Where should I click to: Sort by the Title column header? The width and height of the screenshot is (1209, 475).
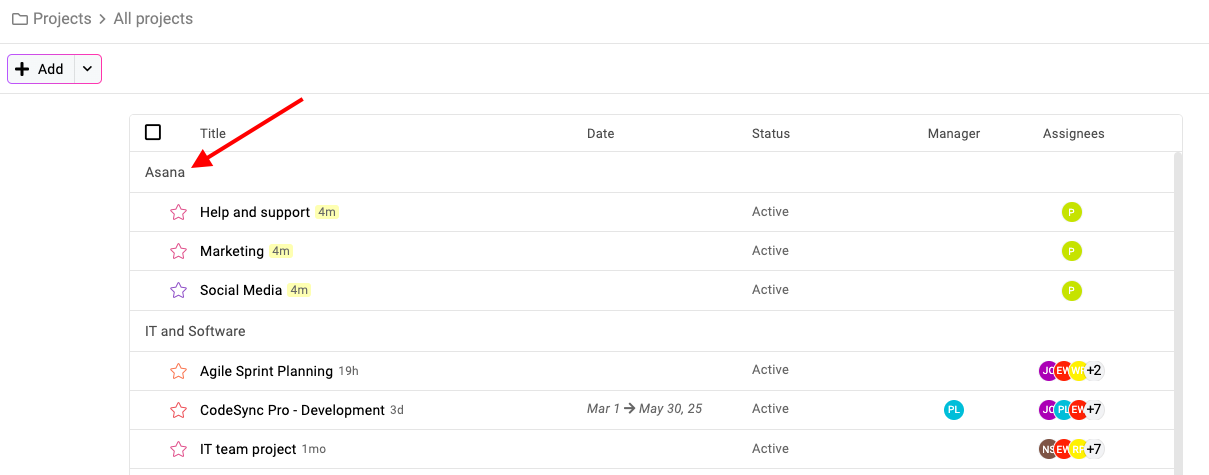click(213, 133)
